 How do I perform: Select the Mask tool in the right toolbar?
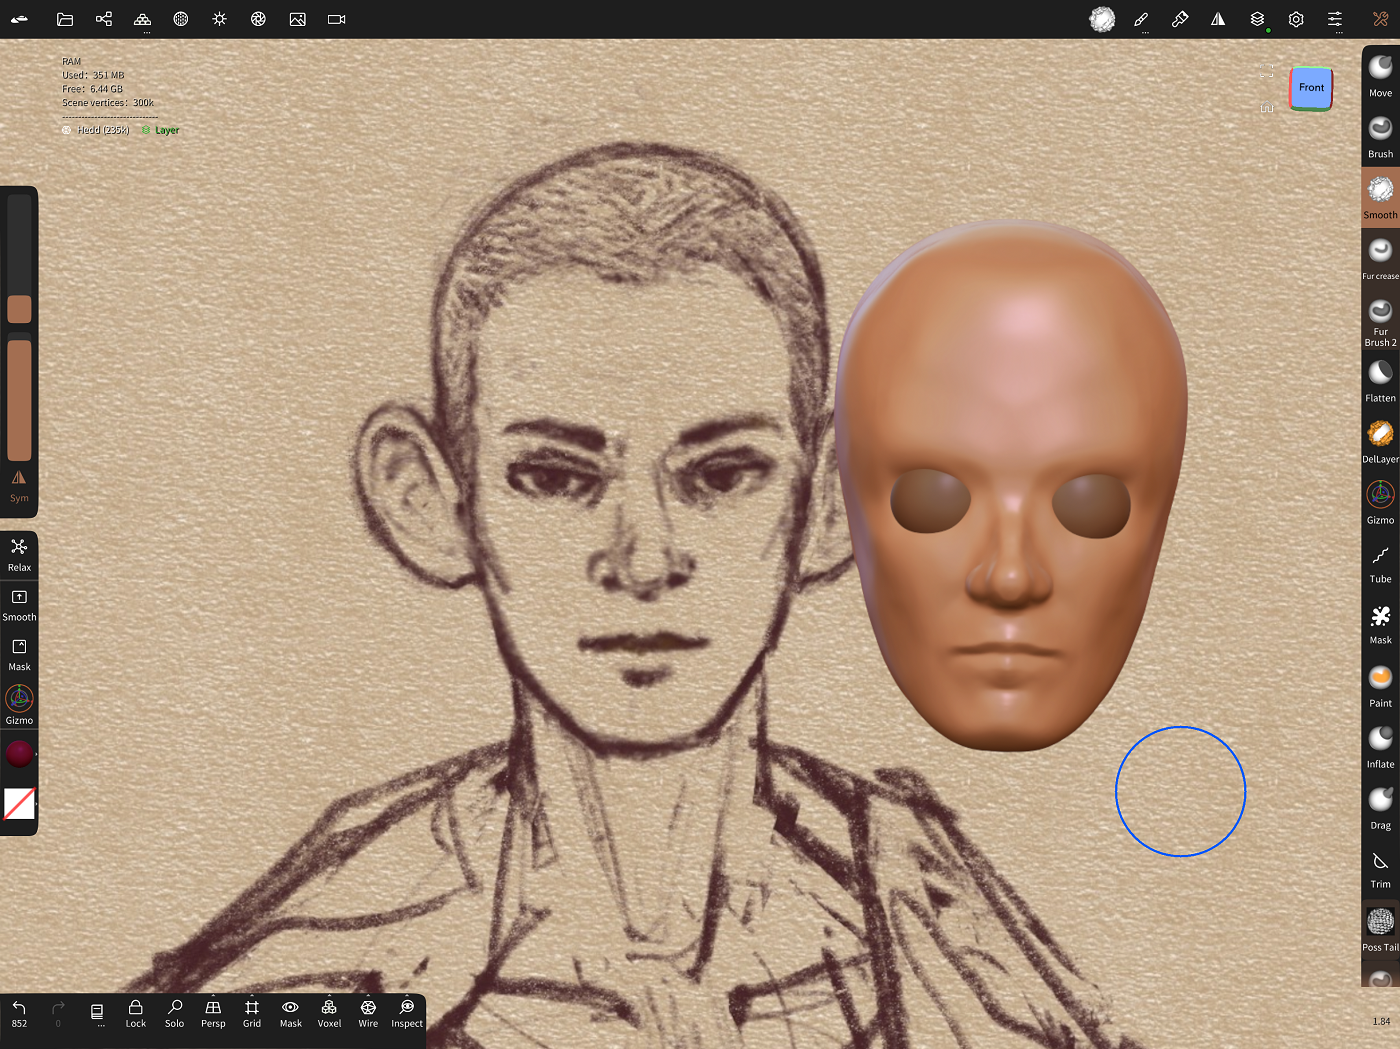(x=1380, y=624)
